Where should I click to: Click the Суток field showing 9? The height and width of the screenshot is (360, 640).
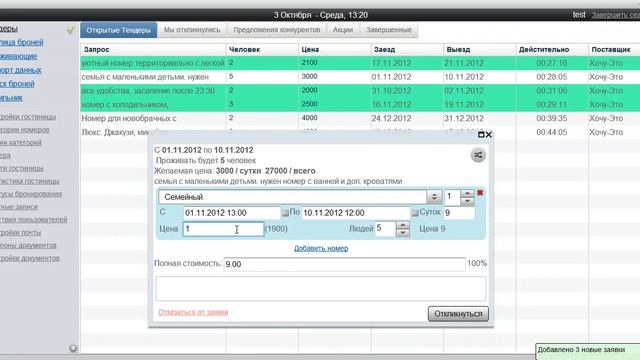click(459, 213)
